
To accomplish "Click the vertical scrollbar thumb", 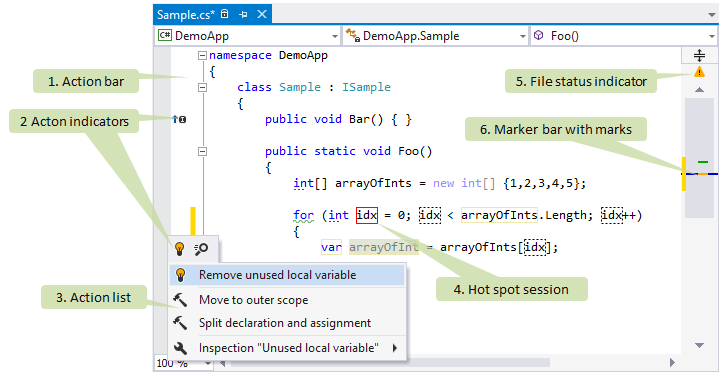I will (x=699, y=157).
